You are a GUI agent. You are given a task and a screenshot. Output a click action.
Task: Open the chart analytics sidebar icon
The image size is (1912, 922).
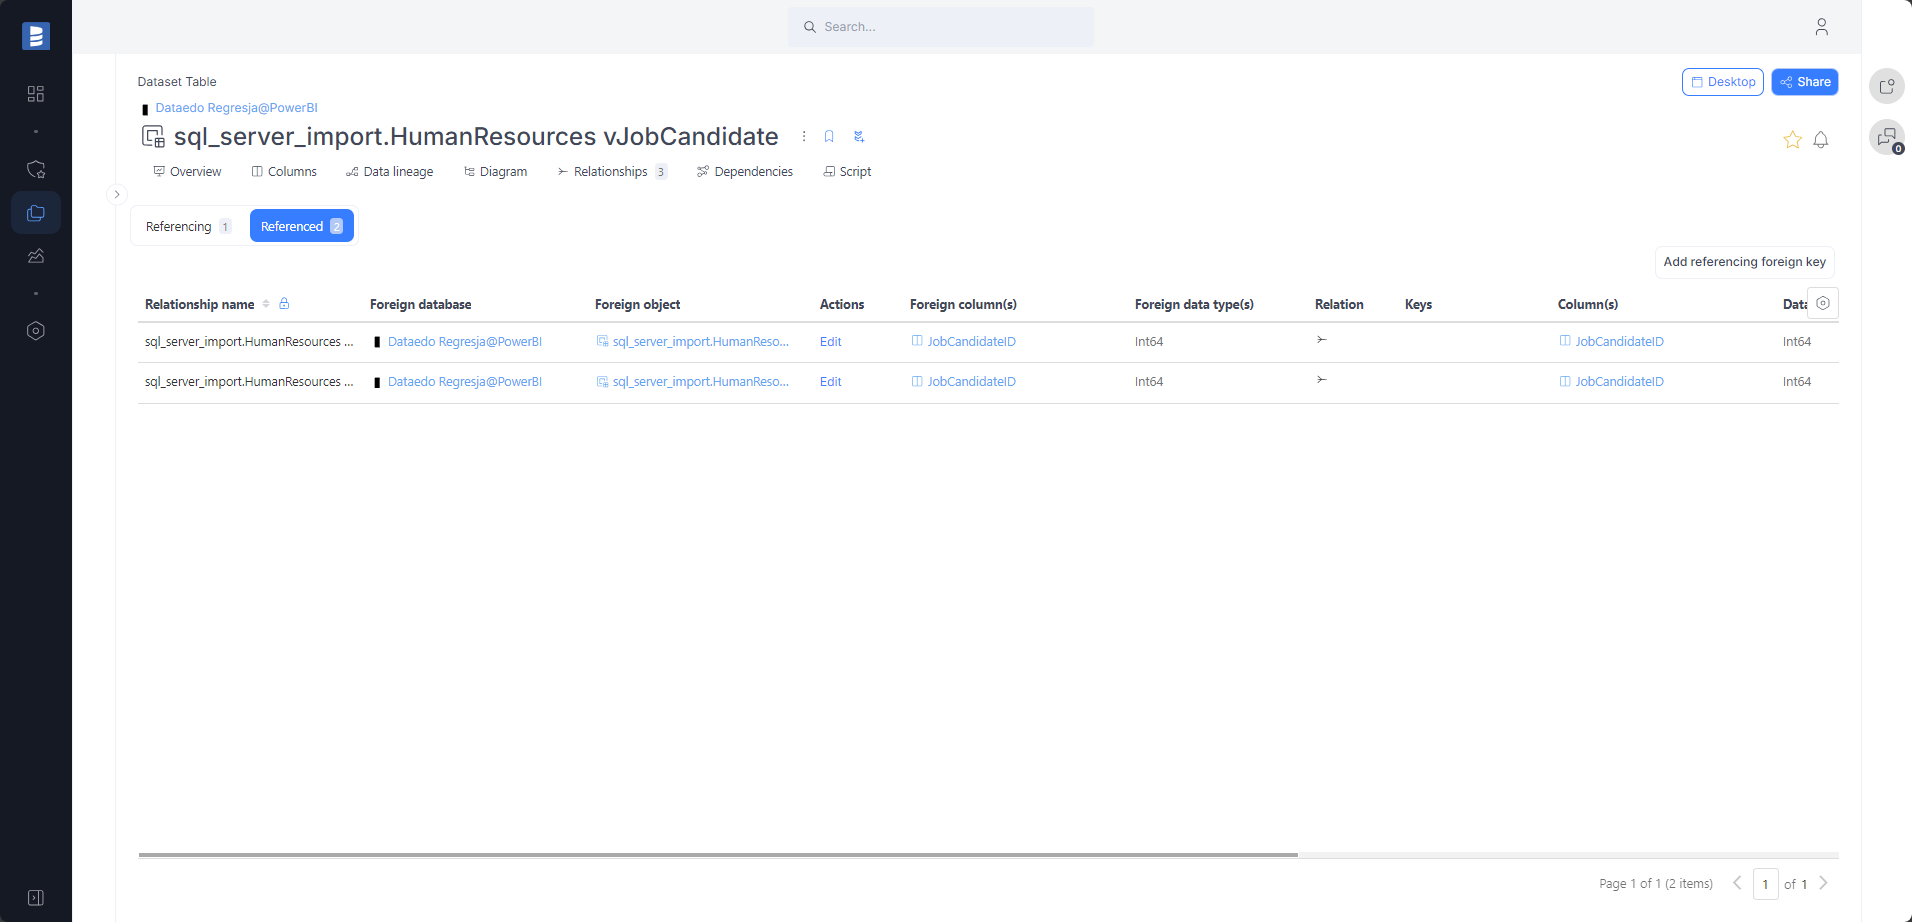tap(36, 256)
